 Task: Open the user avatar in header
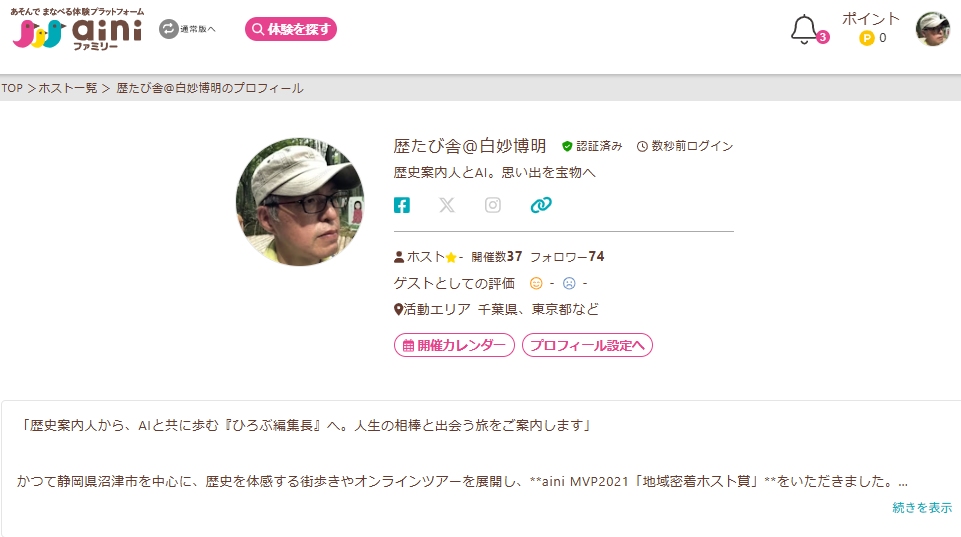tap(932, 29)
